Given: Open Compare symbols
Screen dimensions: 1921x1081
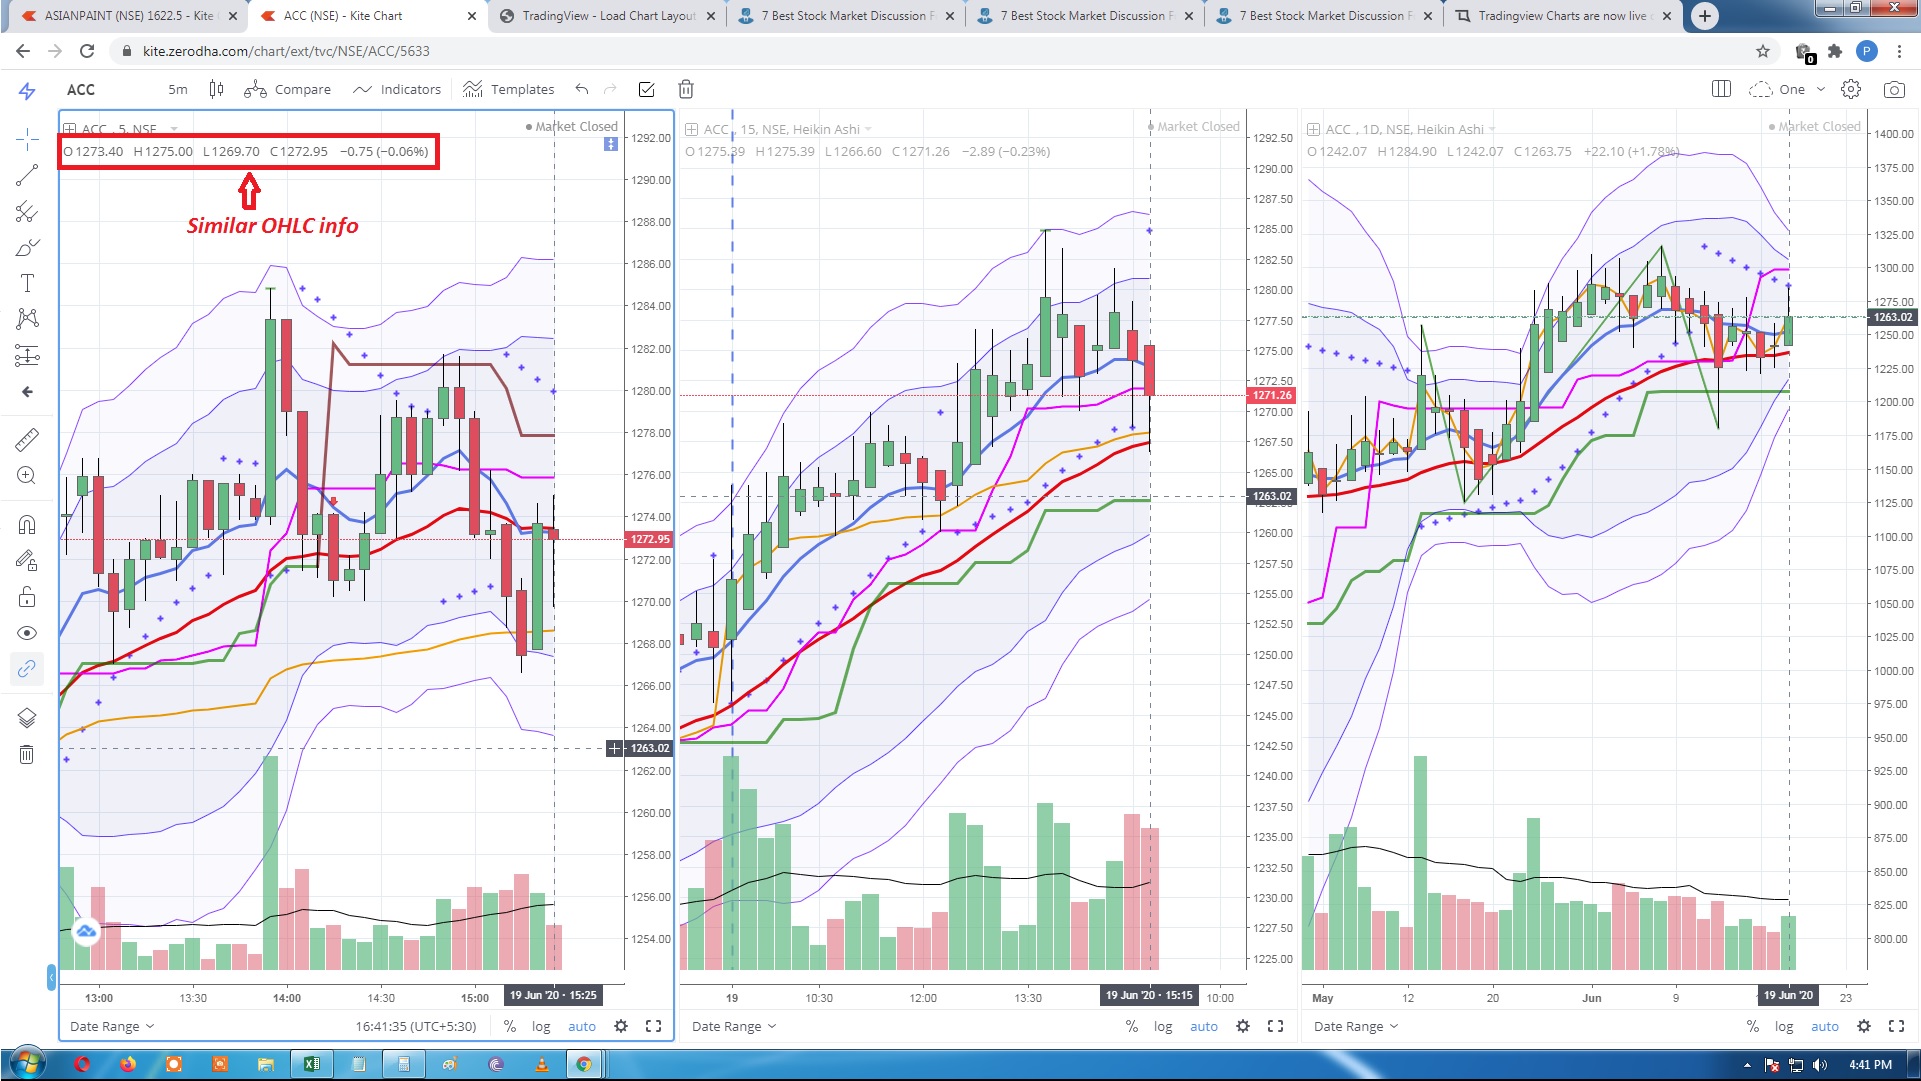Looking at the screenshot, I should click(x=287, y=89).
